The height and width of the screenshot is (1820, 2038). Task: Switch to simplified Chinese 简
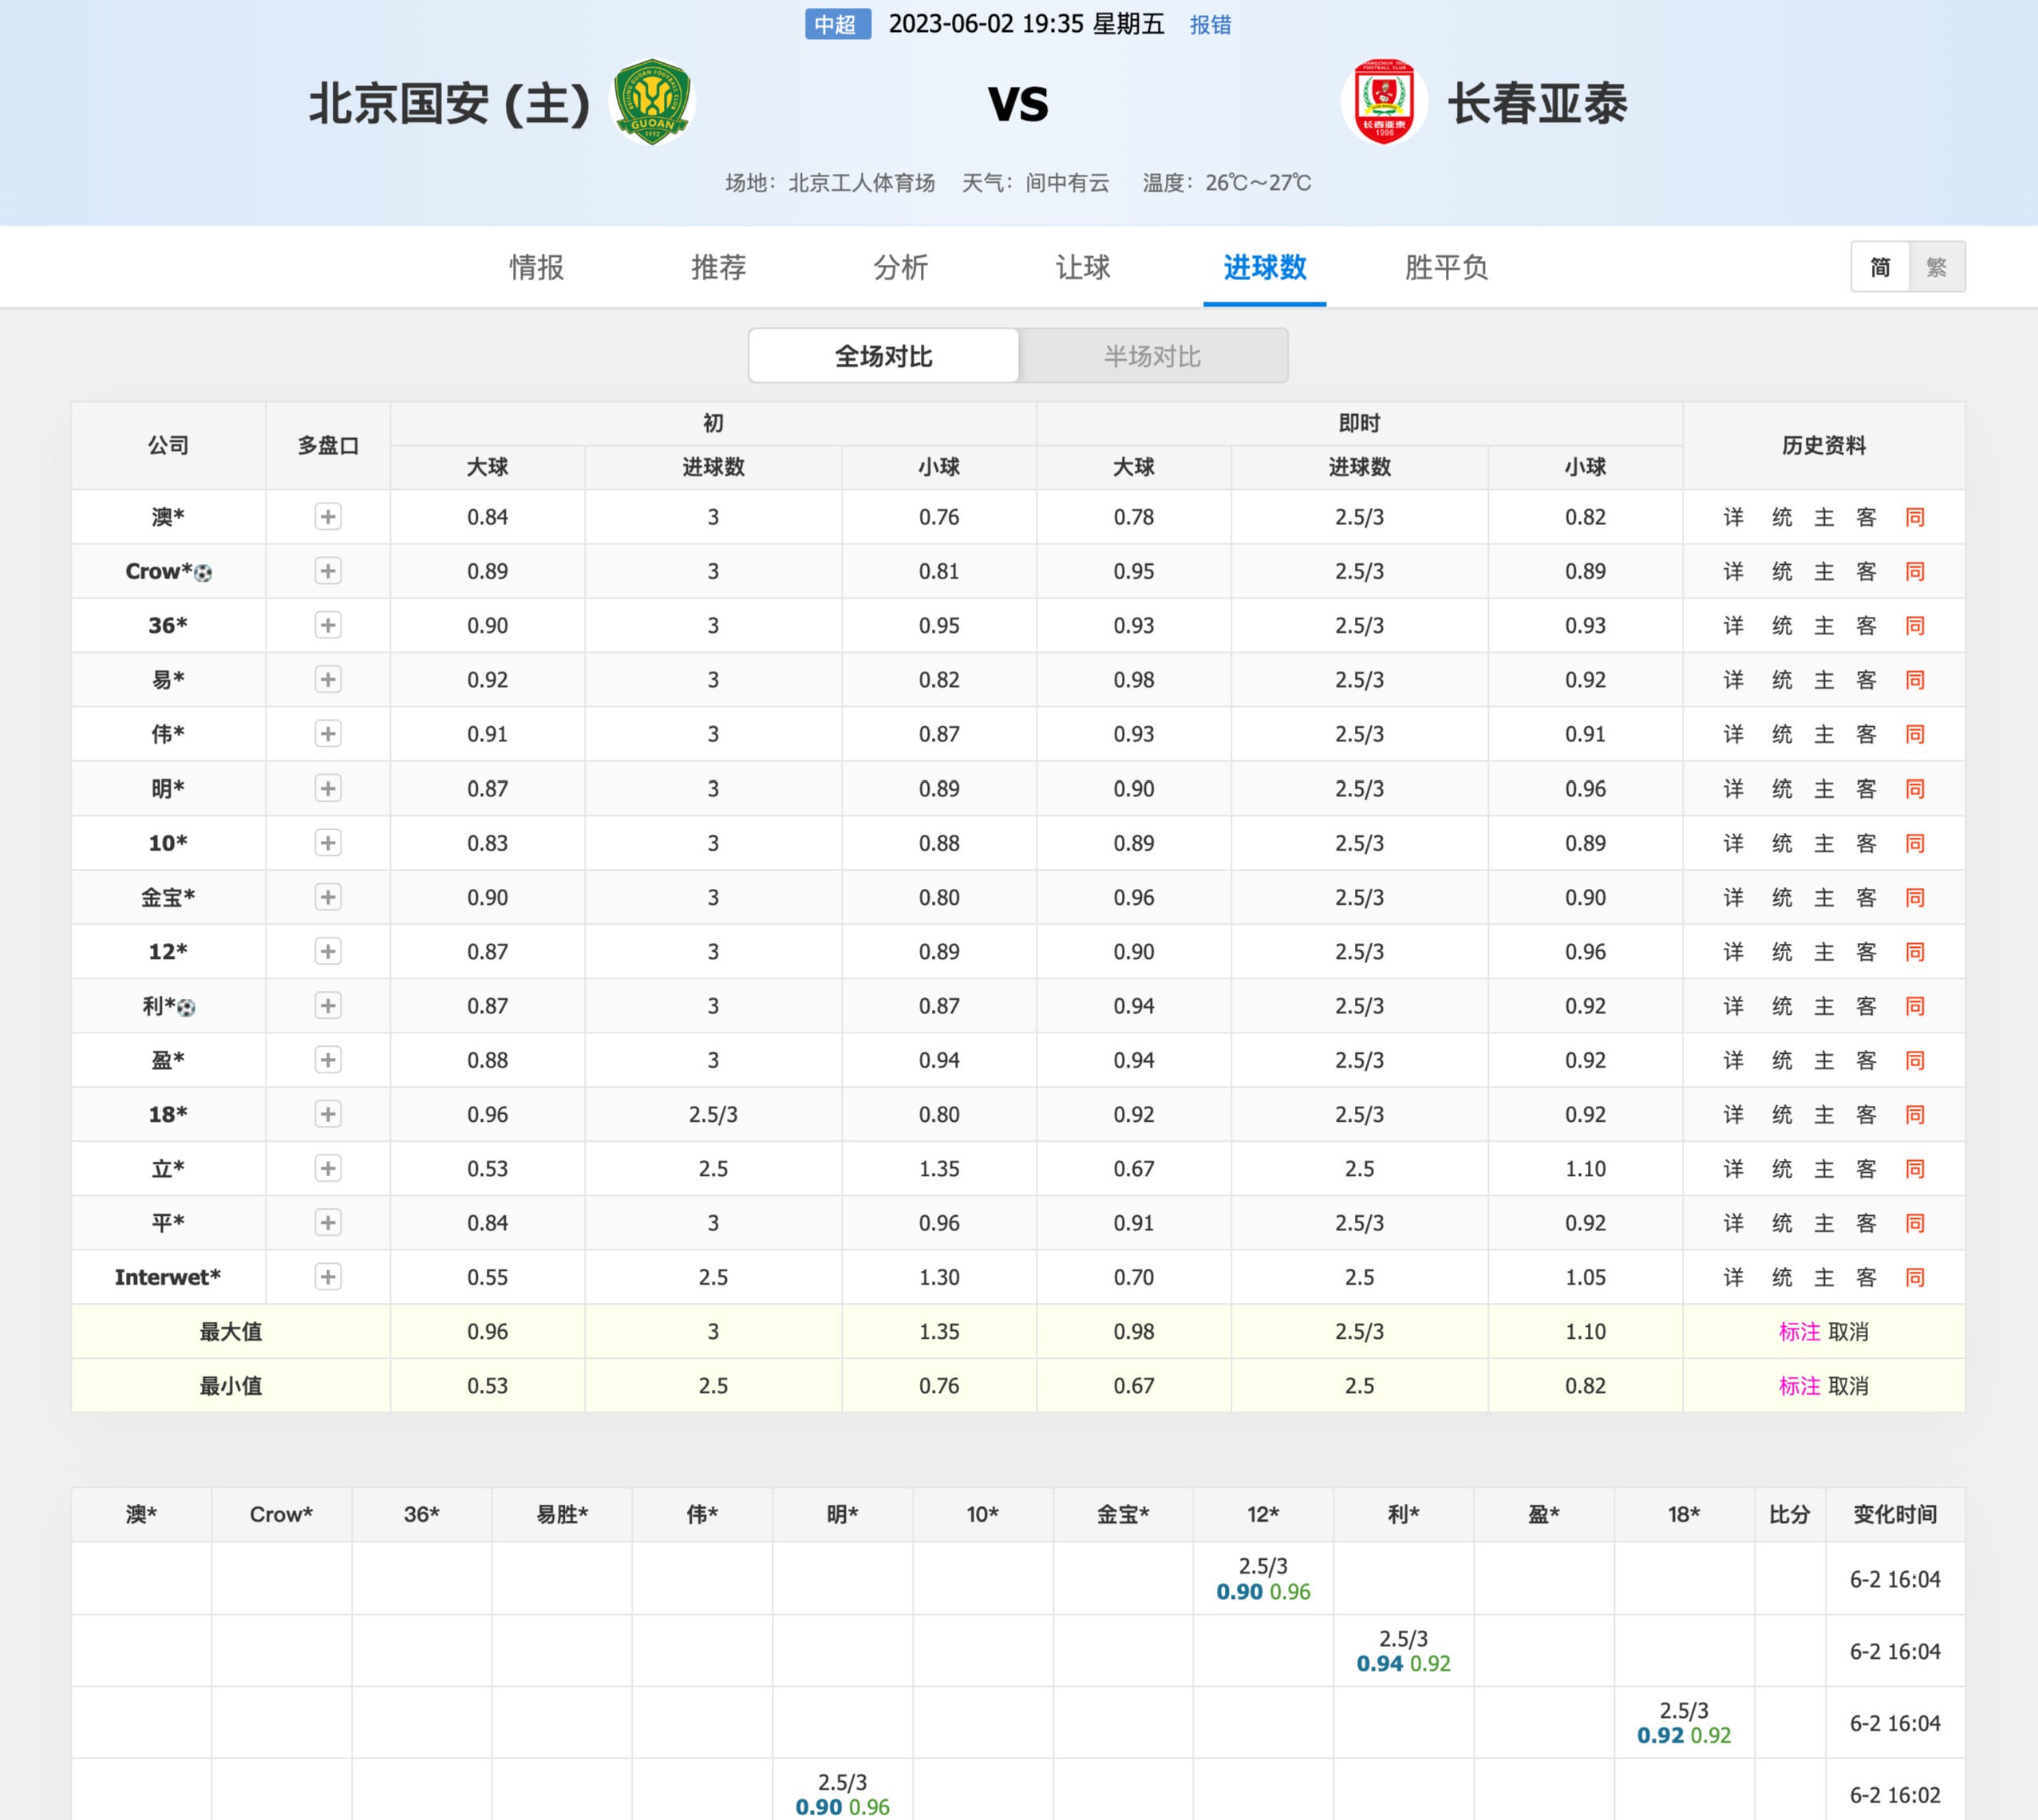click(1880, 267)
